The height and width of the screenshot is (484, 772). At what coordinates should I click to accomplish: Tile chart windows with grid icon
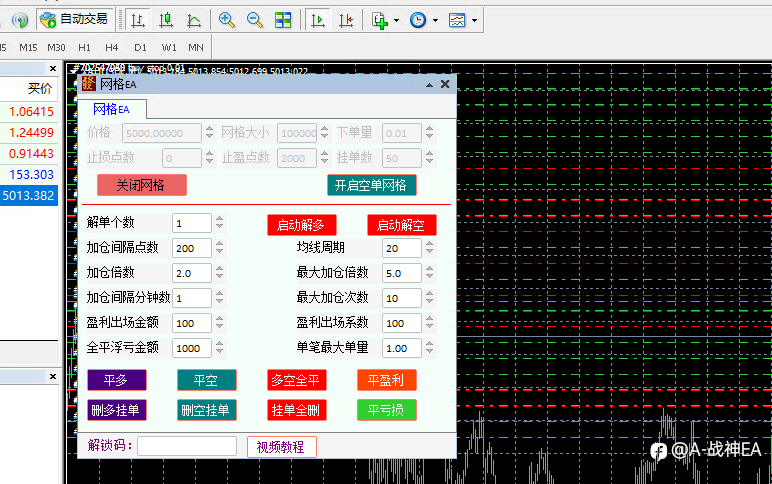(x=283, y=19)
